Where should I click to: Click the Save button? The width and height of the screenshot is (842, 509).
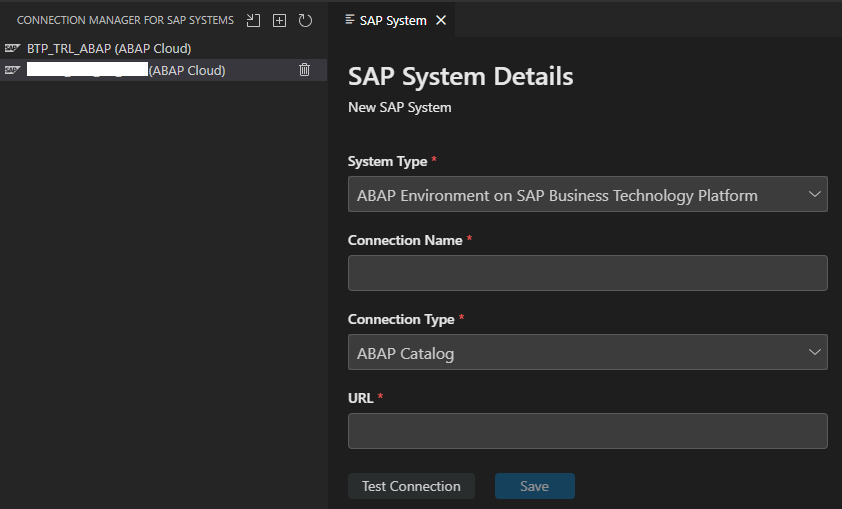pyautogui.click(x=535, y=486)
